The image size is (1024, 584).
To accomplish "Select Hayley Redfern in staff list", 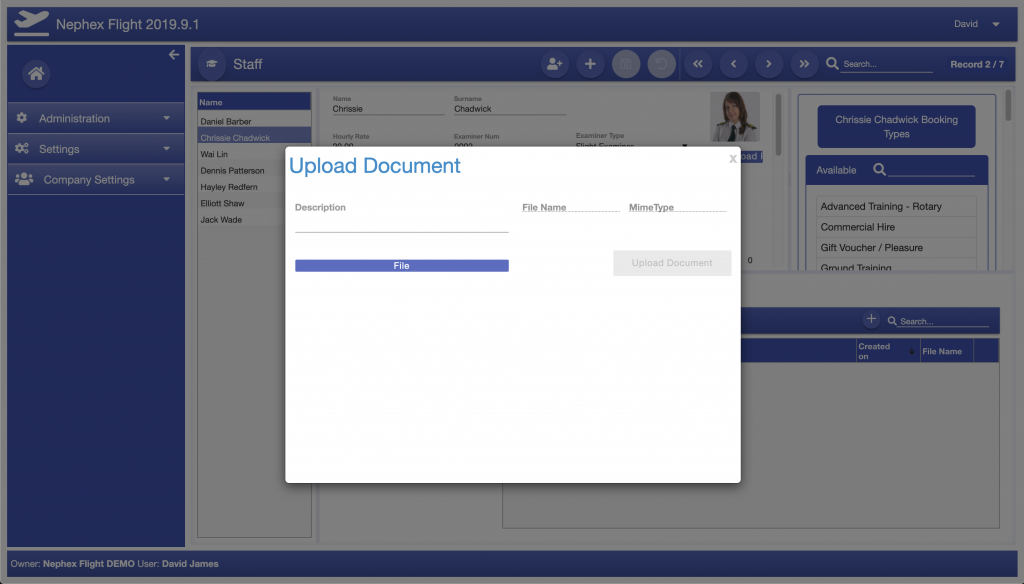I will (x=241, y=187).
